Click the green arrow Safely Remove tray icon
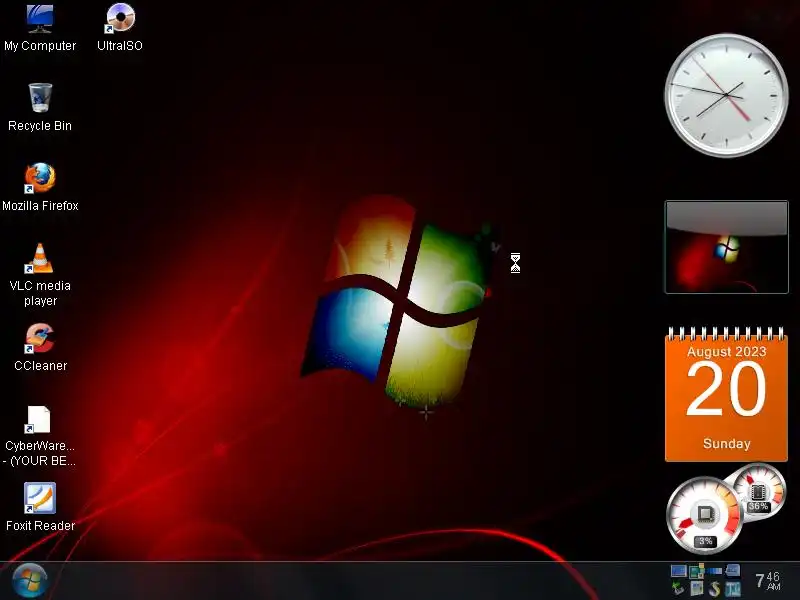The height and width of the screenshot is (600, 800). 678,588
